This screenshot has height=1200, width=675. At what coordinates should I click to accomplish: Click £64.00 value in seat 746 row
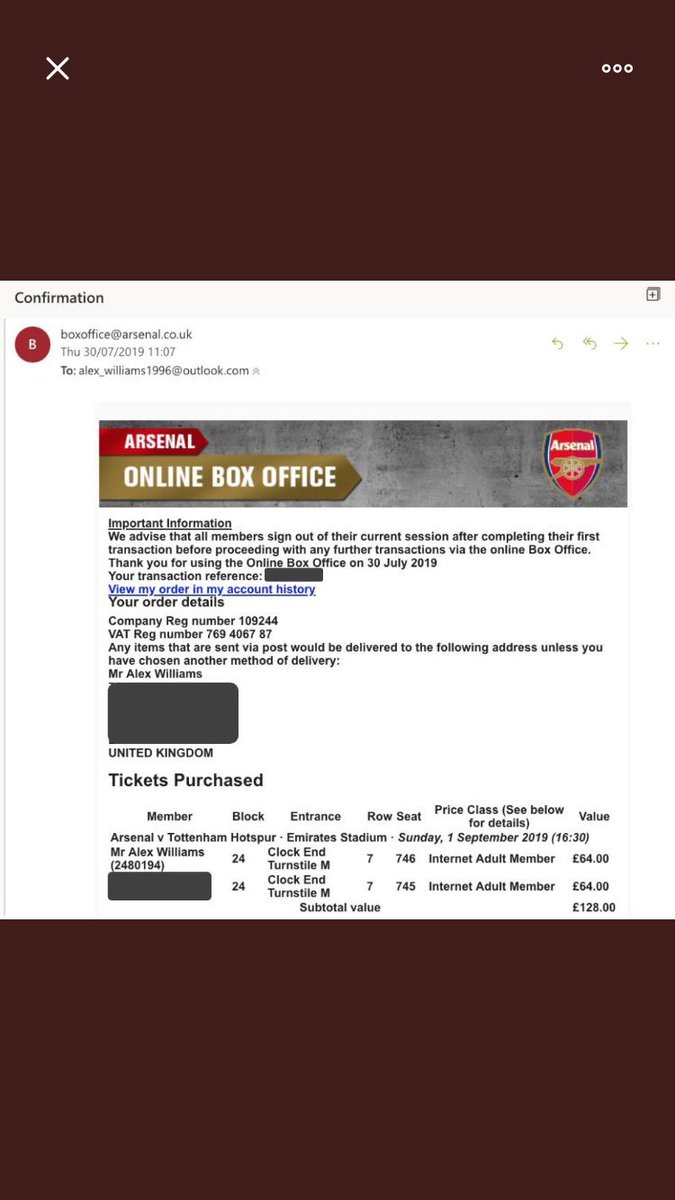592,858
